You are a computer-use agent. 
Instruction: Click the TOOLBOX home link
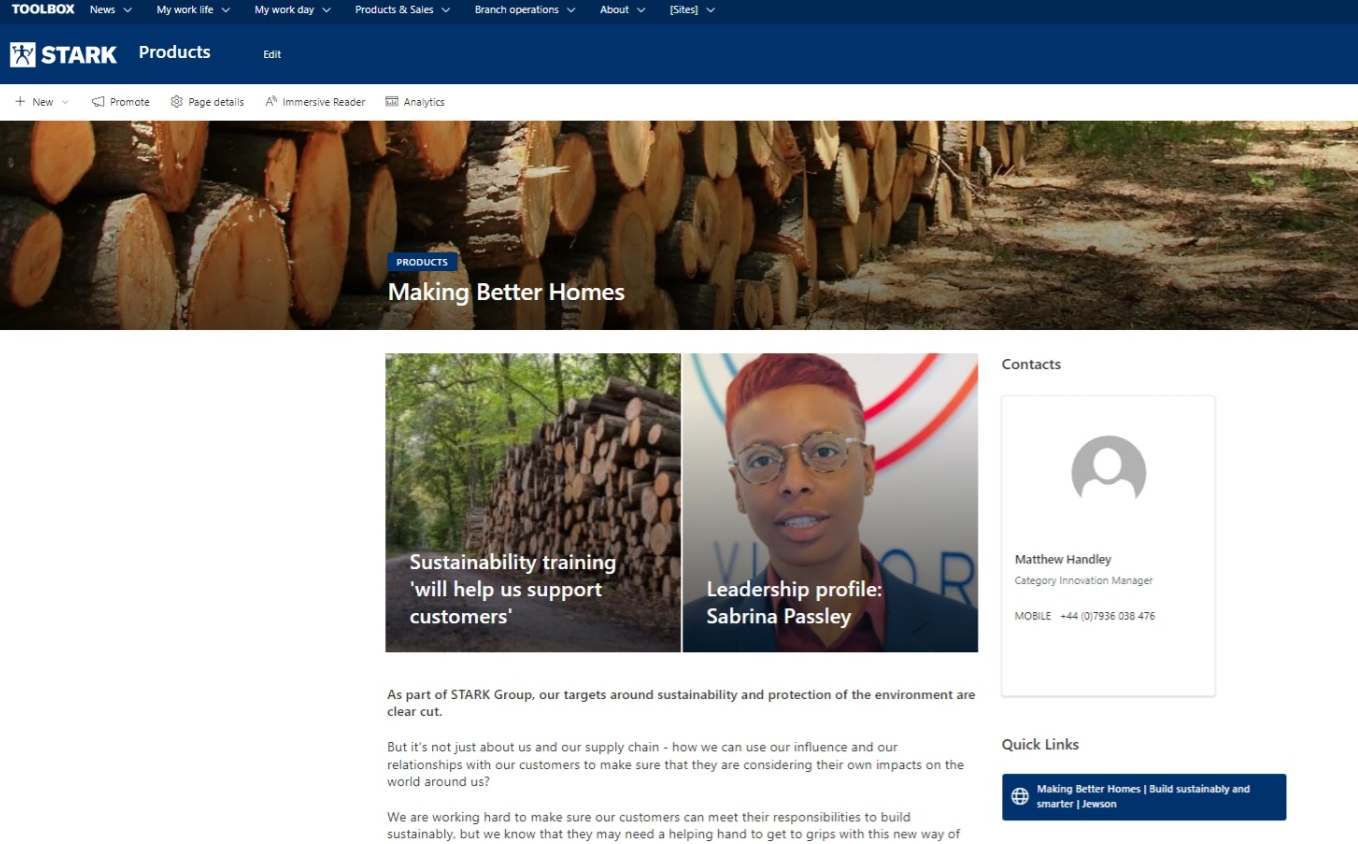[x=43, y=10]
